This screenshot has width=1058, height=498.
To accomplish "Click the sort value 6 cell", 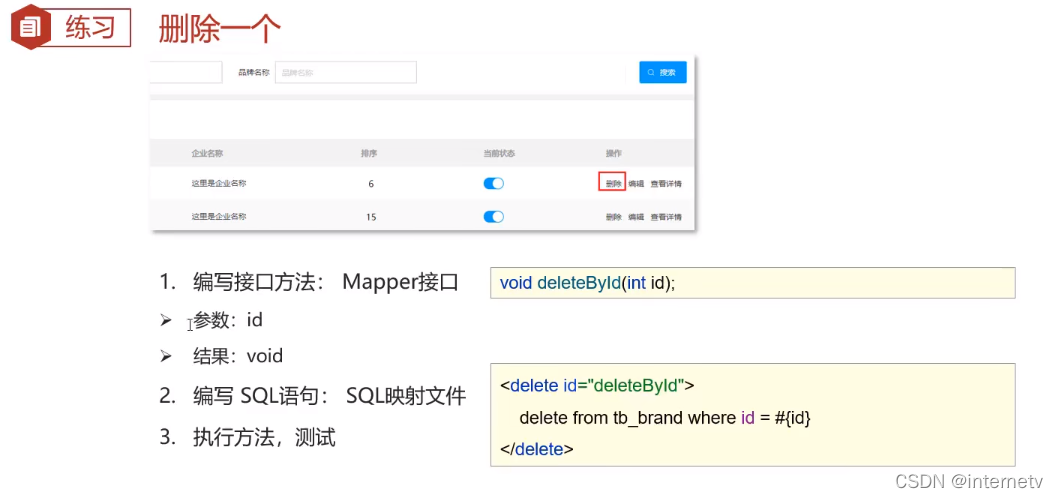I will (x=371, y=184).
